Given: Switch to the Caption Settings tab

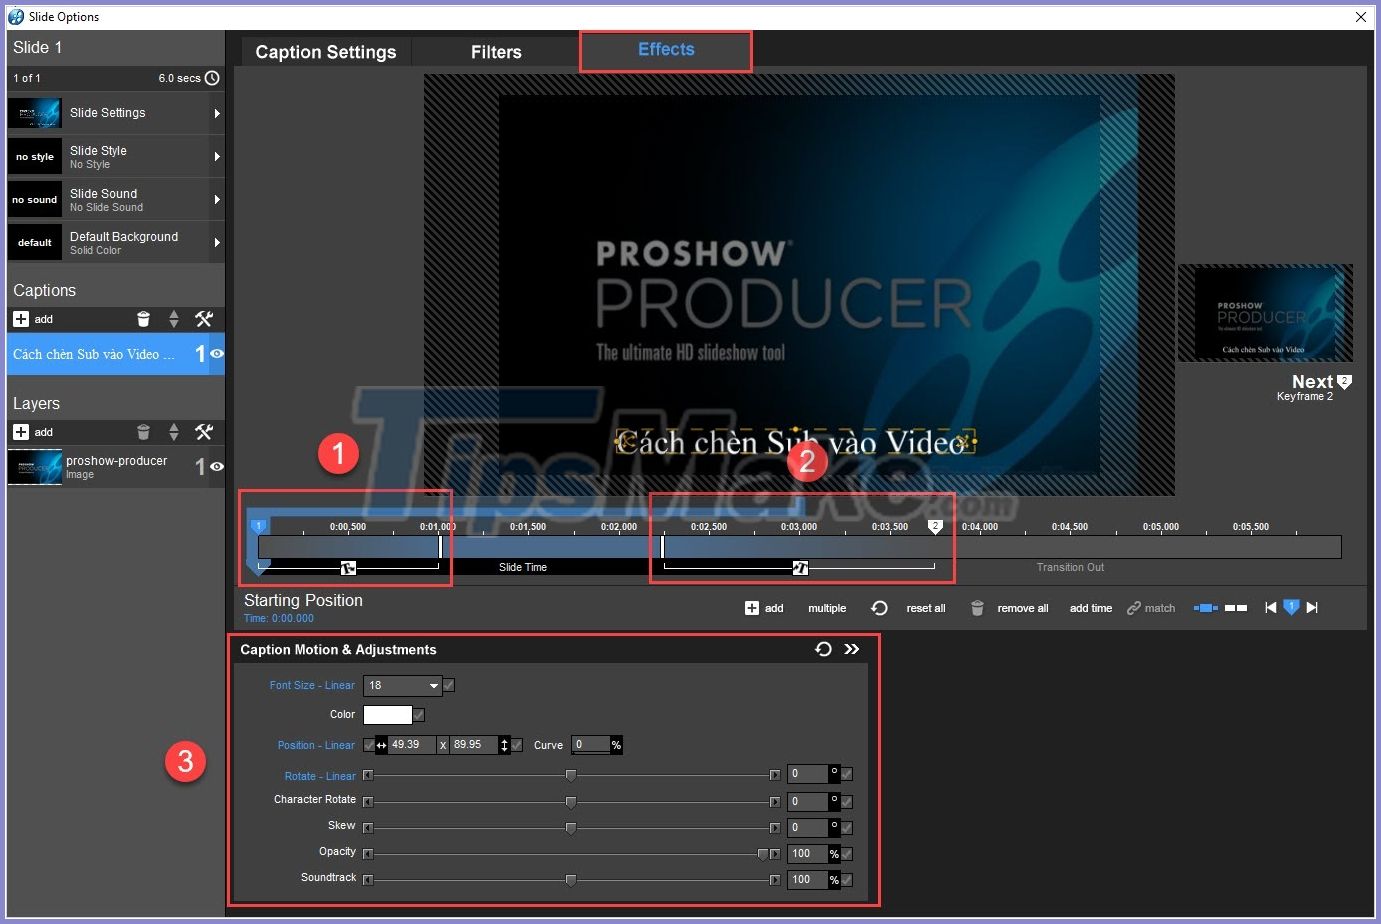Looking at the screenshot, I should point(325,51).
